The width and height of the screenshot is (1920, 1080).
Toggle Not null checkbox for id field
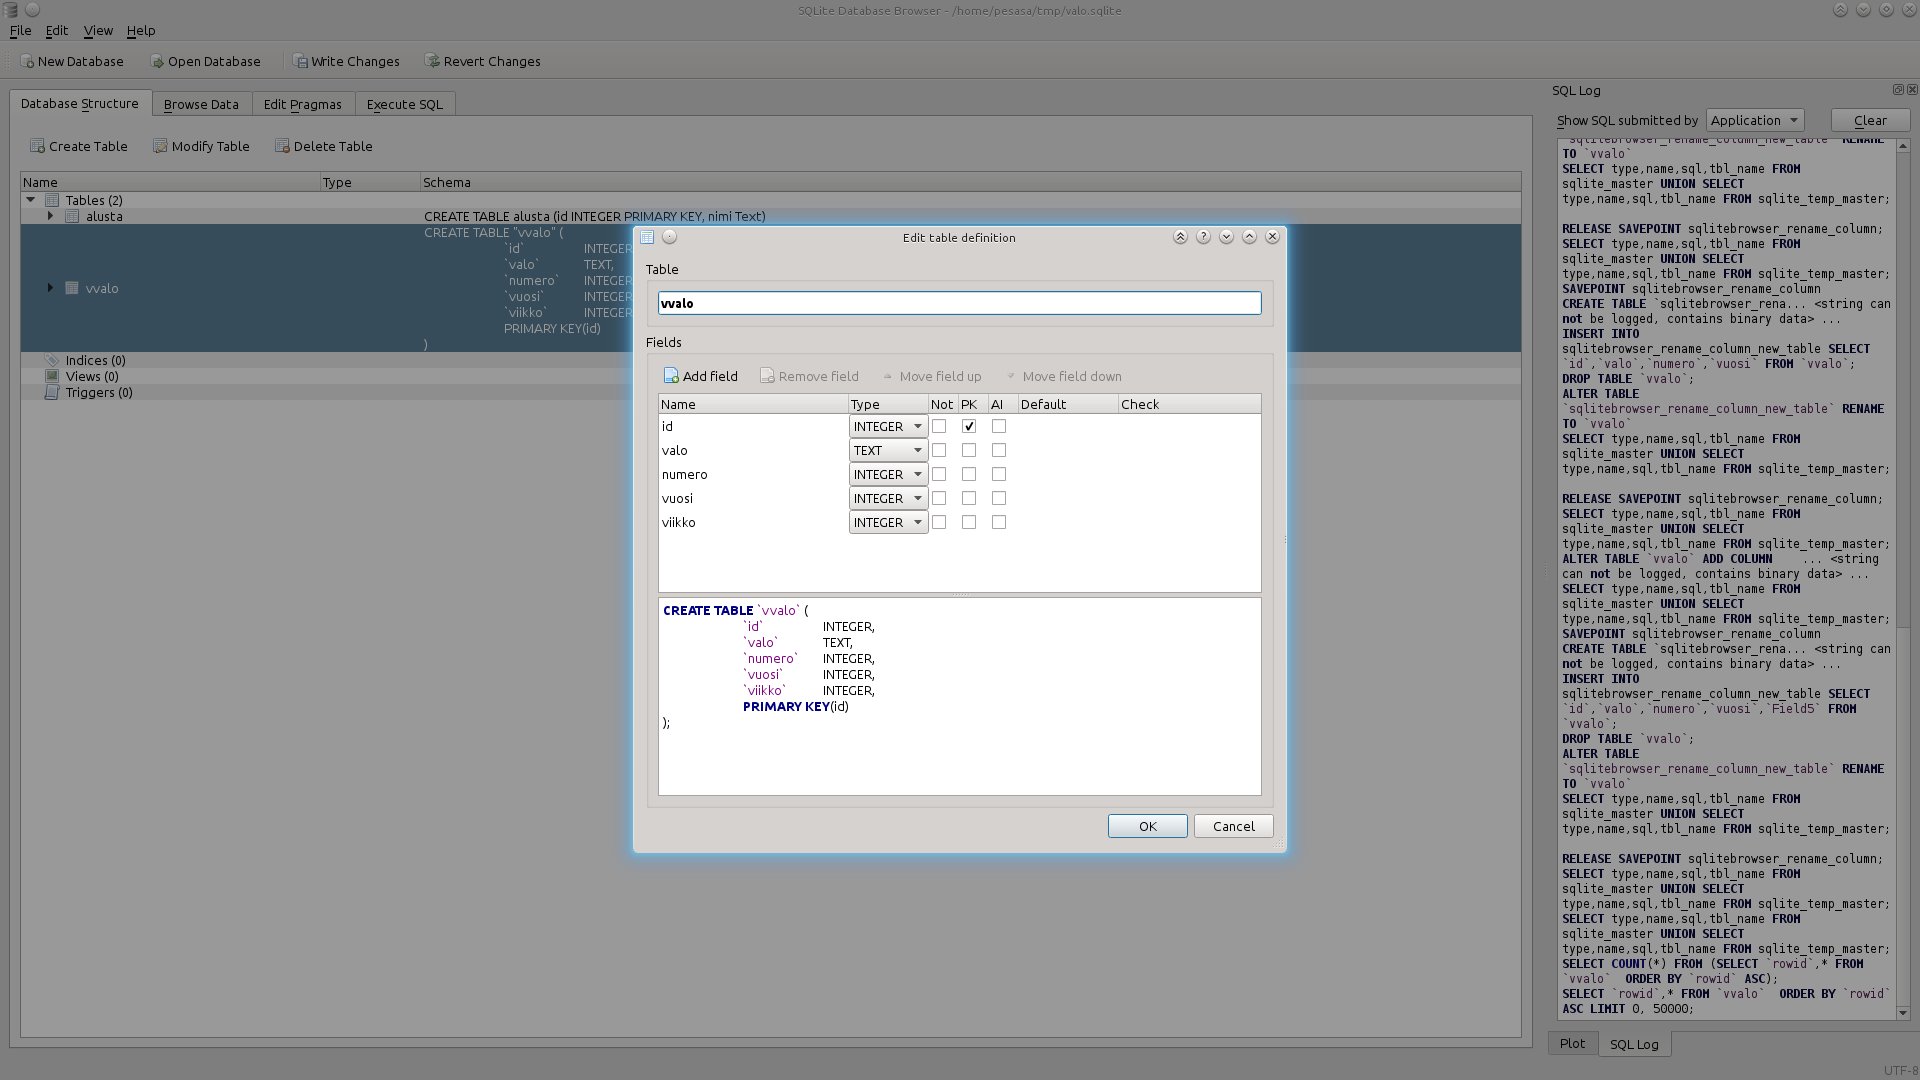939,426
